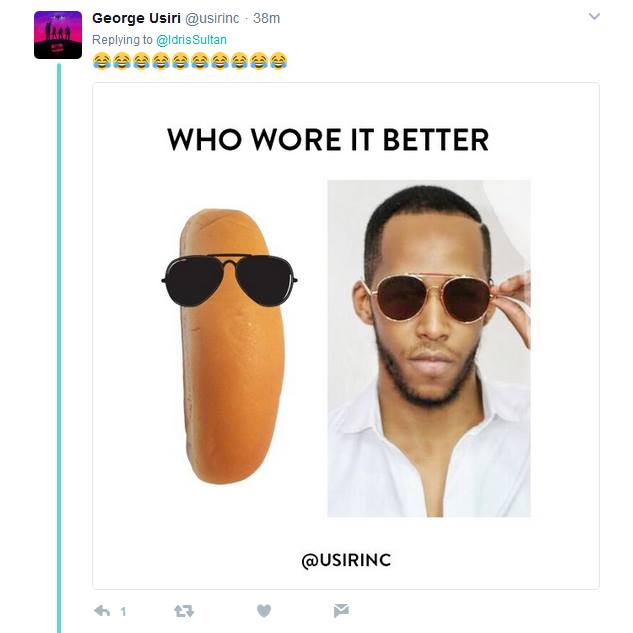
Task: Open the tweet options chevron menu
Action: click(x=594, y=17)
